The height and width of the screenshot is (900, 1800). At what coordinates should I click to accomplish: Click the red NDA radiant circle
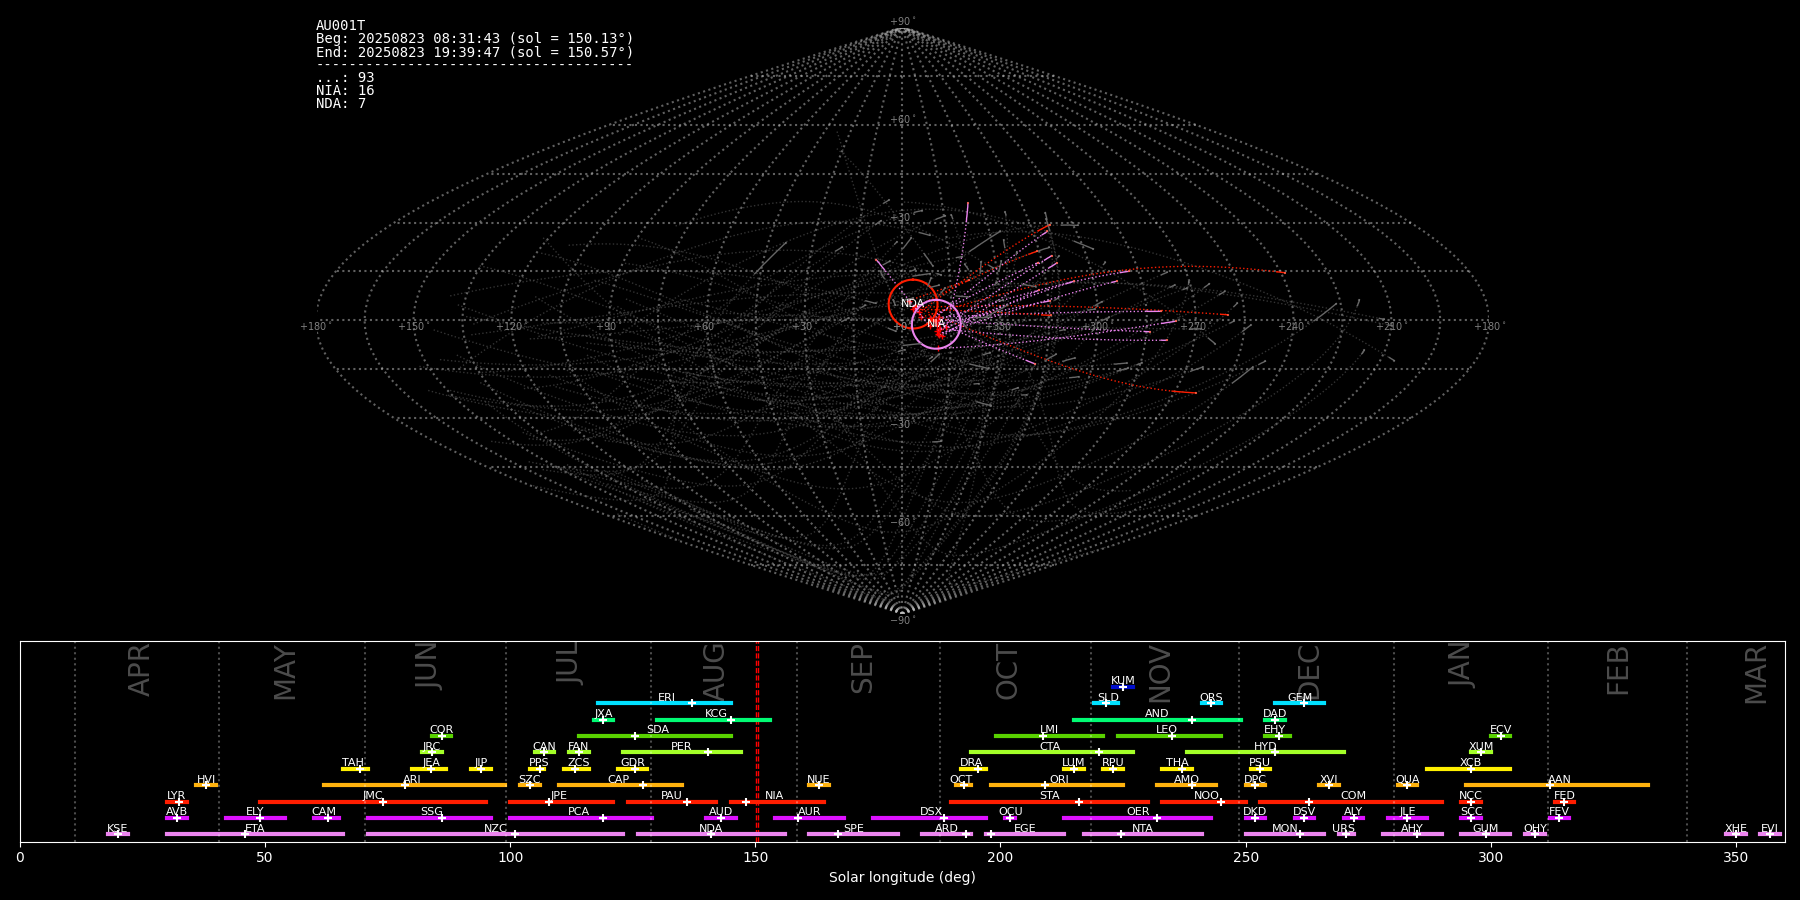pyautogui.click(x=913, y=304)
